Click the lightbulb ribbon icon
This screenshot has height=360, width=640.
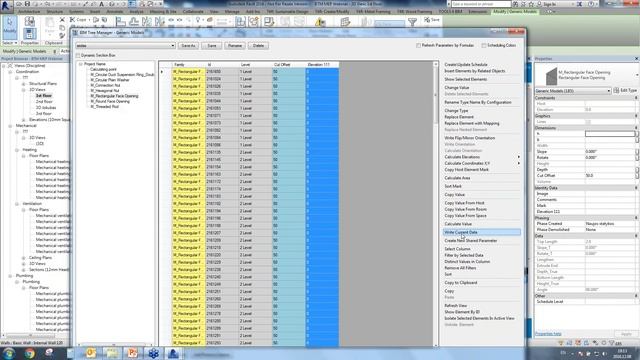tap(198, 20)
